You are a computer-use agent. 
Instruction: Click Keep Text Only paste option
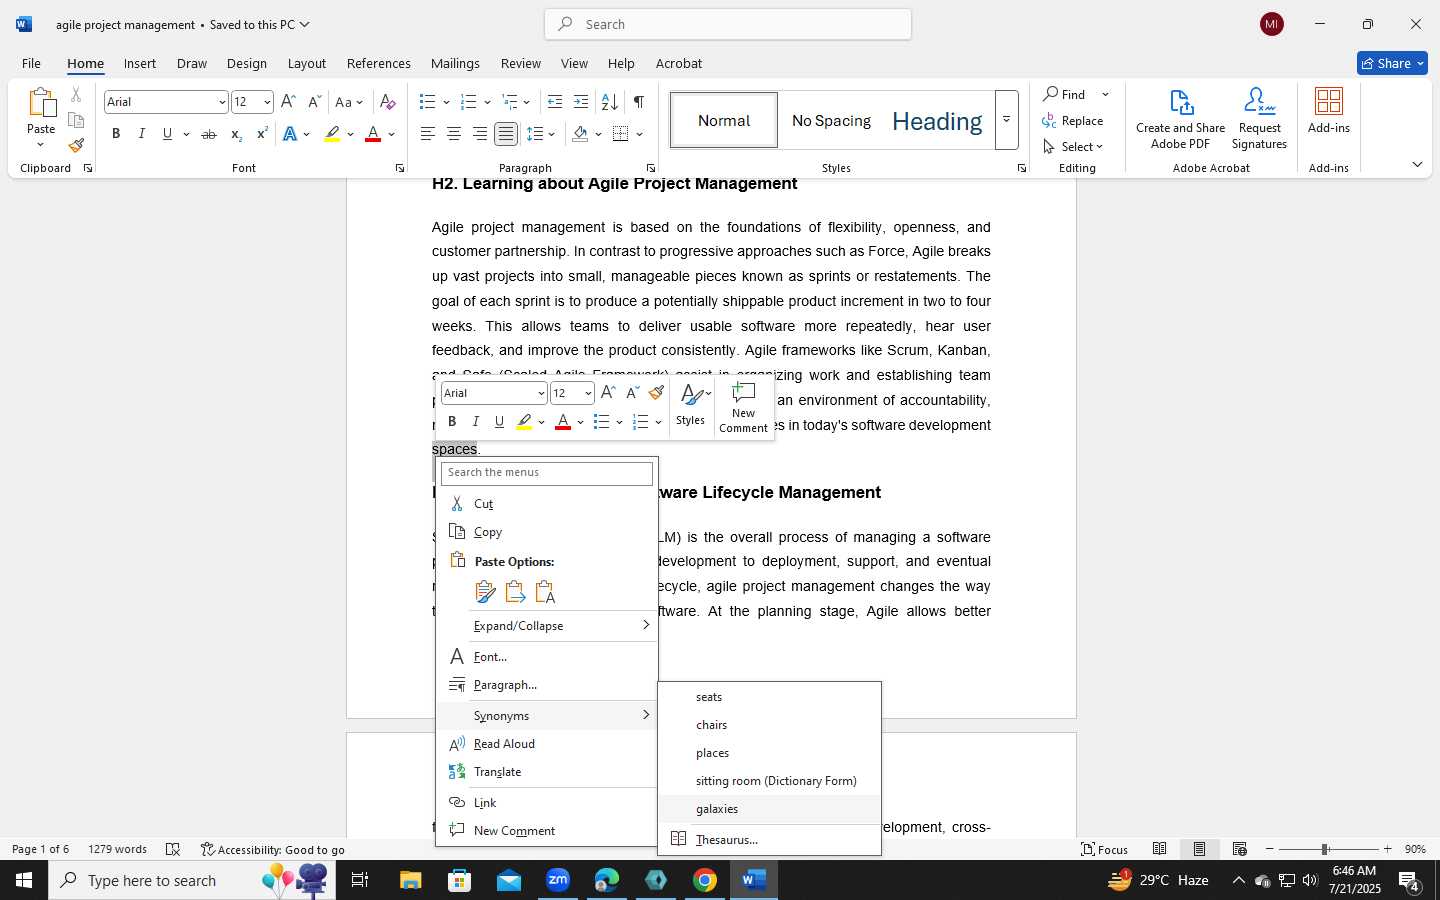point(546,592)
